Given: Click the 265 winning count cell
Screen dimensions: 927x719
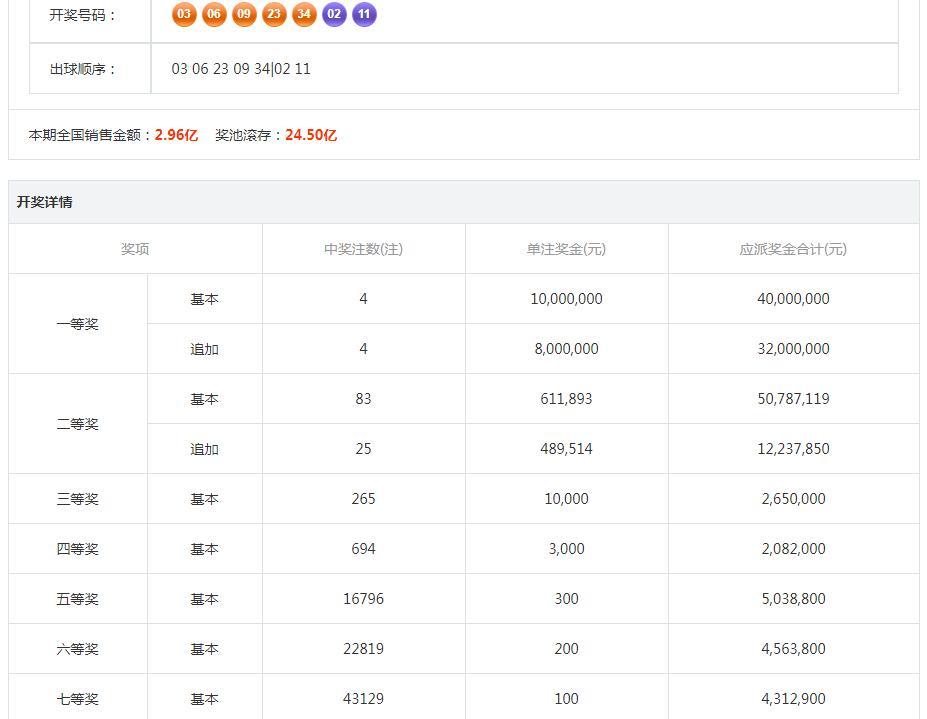Looking at the screenshot, I should point(364,498).
